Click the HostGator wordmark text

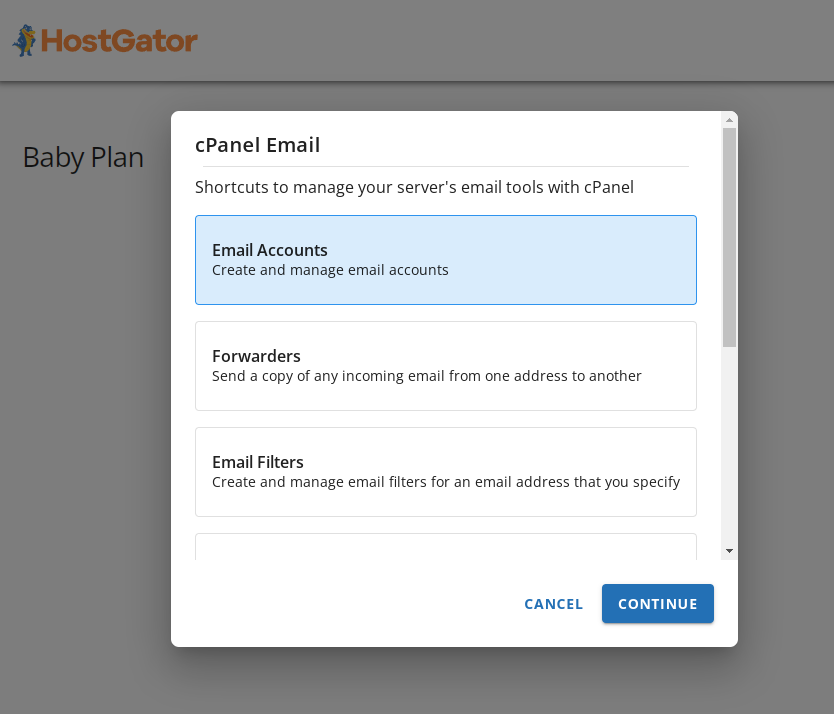119,41
